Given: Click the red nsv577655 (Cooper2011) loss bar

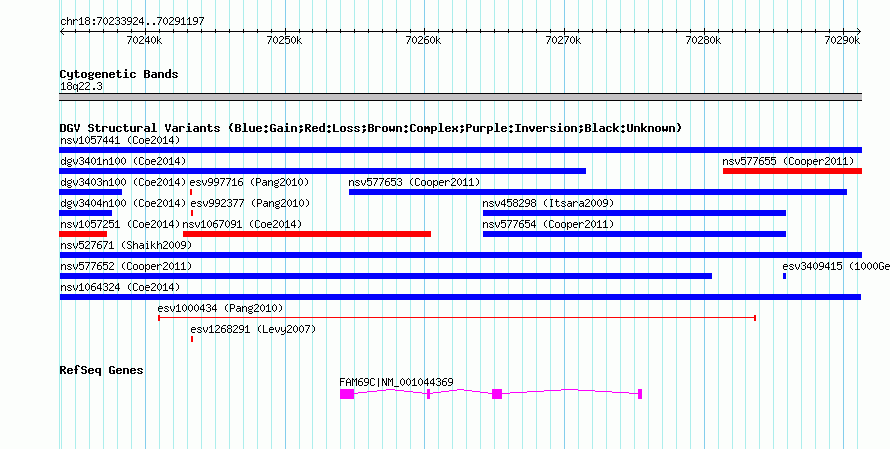Looking at the screenshot, I should [792, 171].
